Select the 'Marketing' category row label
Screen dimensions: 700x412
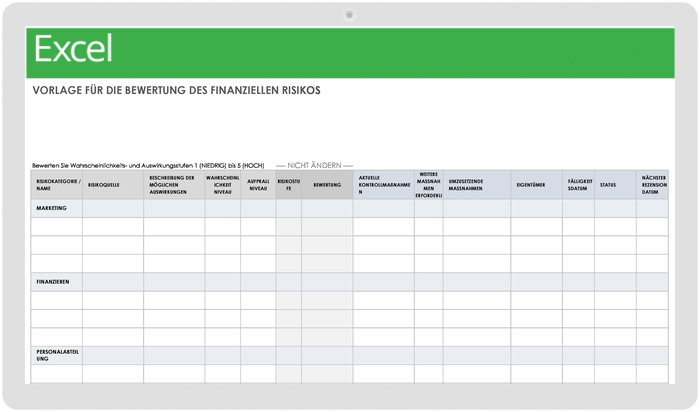(x=51, y=208)
